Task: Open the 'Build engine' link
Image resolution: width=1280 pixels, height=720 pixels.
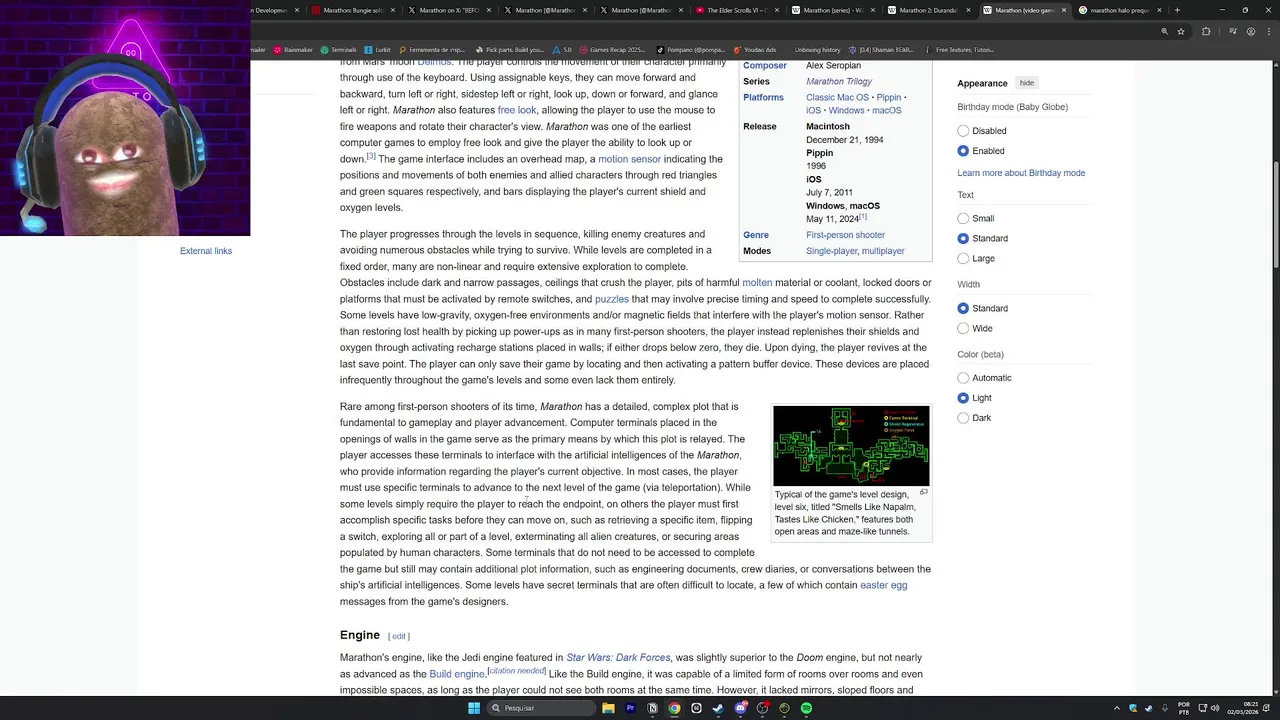Action: [x=457, y=674]
